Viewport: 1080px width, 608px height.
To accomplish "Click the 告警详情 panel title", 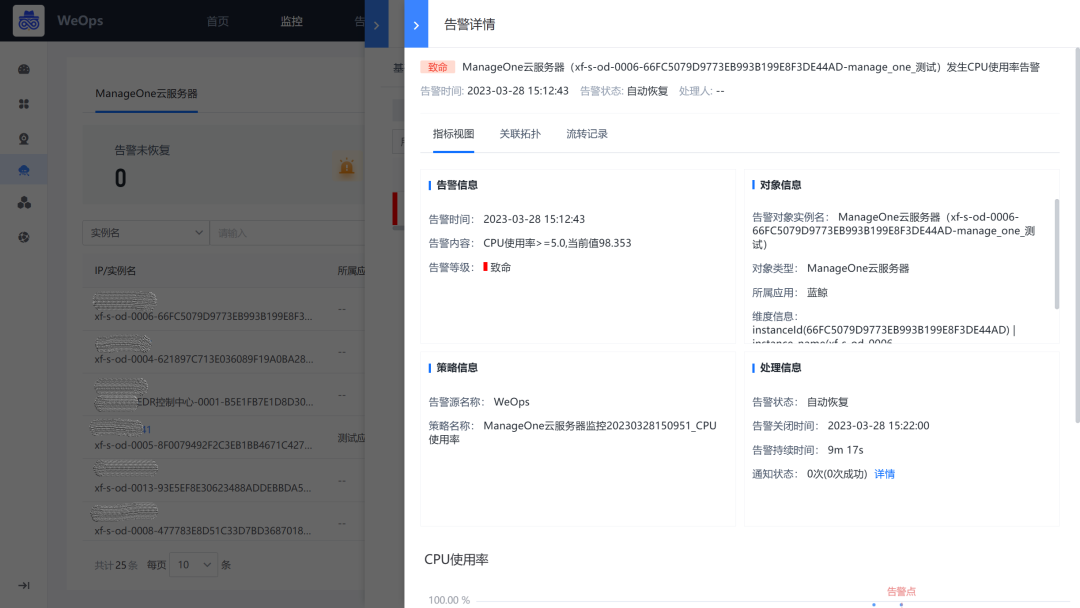I will tap(469, 24).
